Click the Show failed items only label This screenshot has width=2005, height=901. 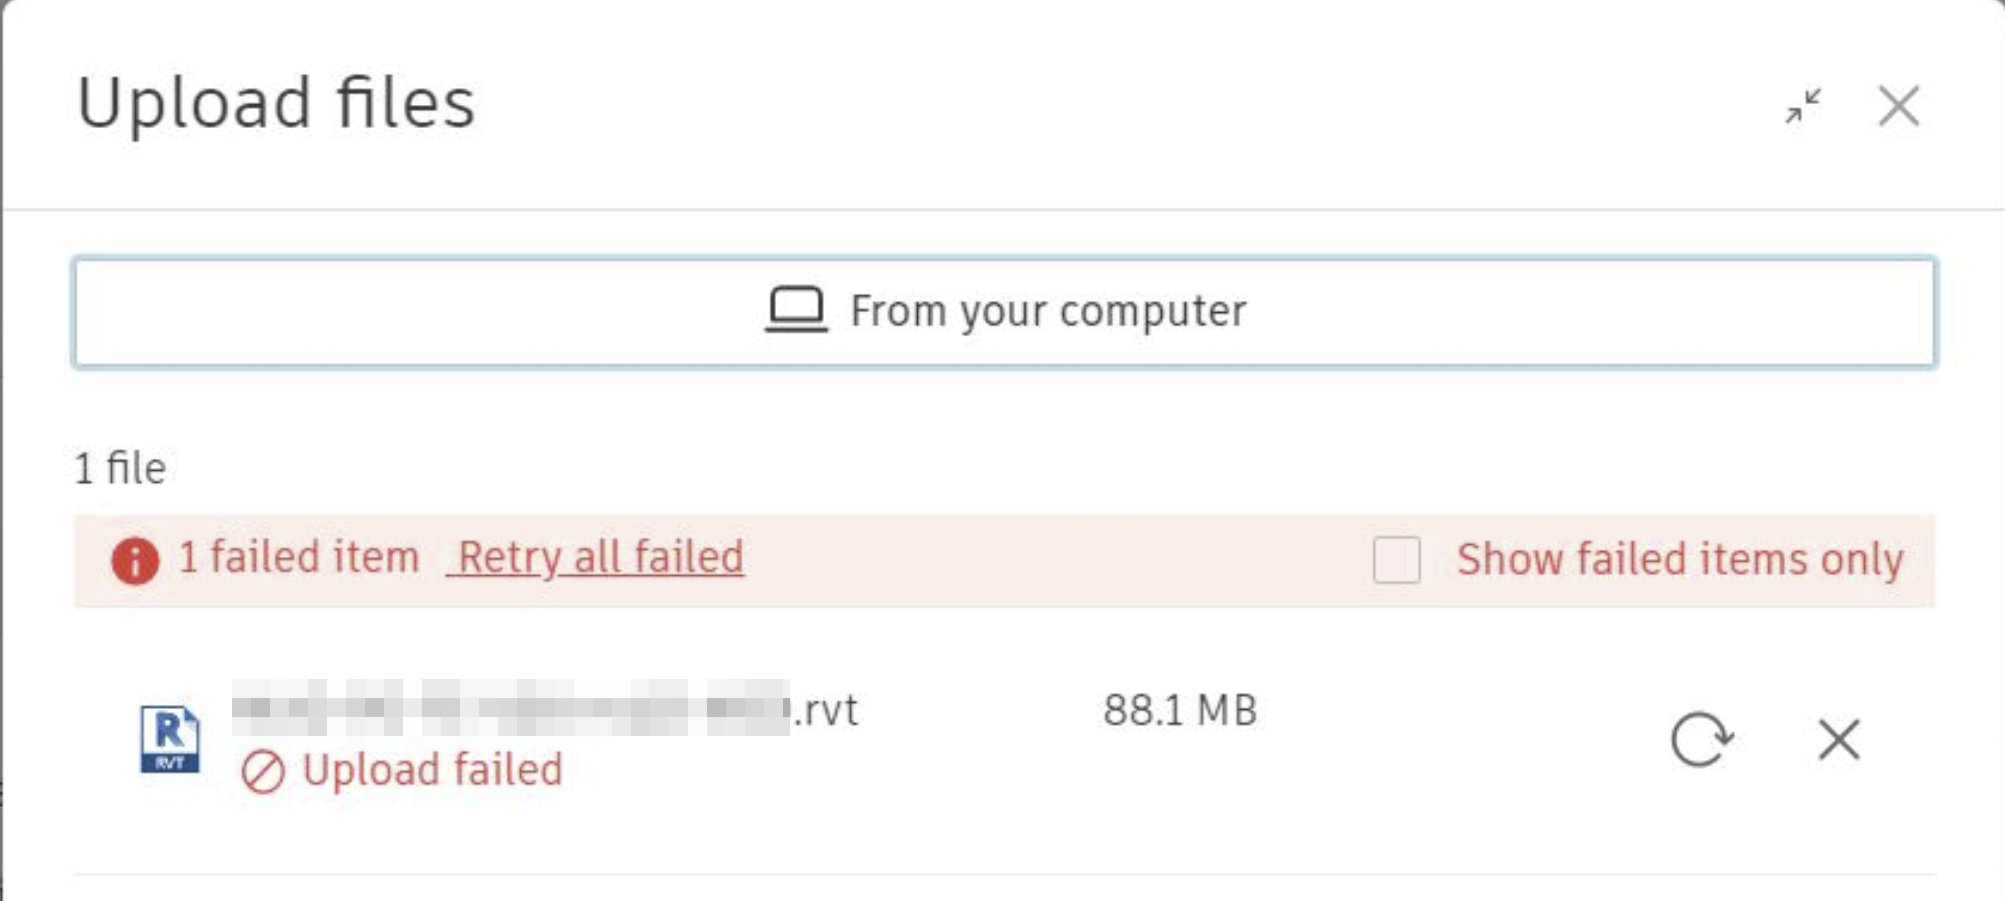pos(1679,559)
